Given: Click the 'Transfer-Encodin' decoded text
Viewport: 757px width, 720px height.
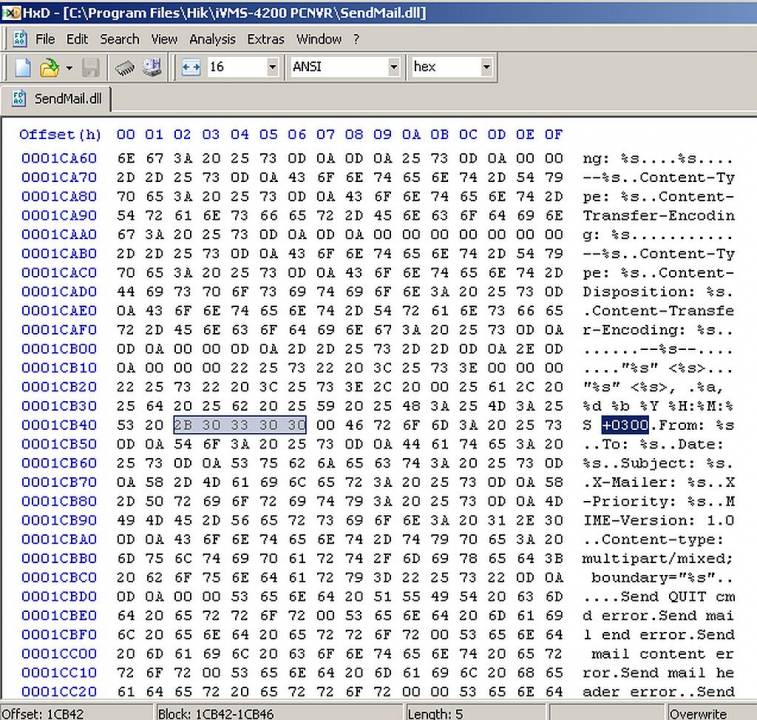Looking at the screenshot, I should pyautogui.click(x=659, y=215).
